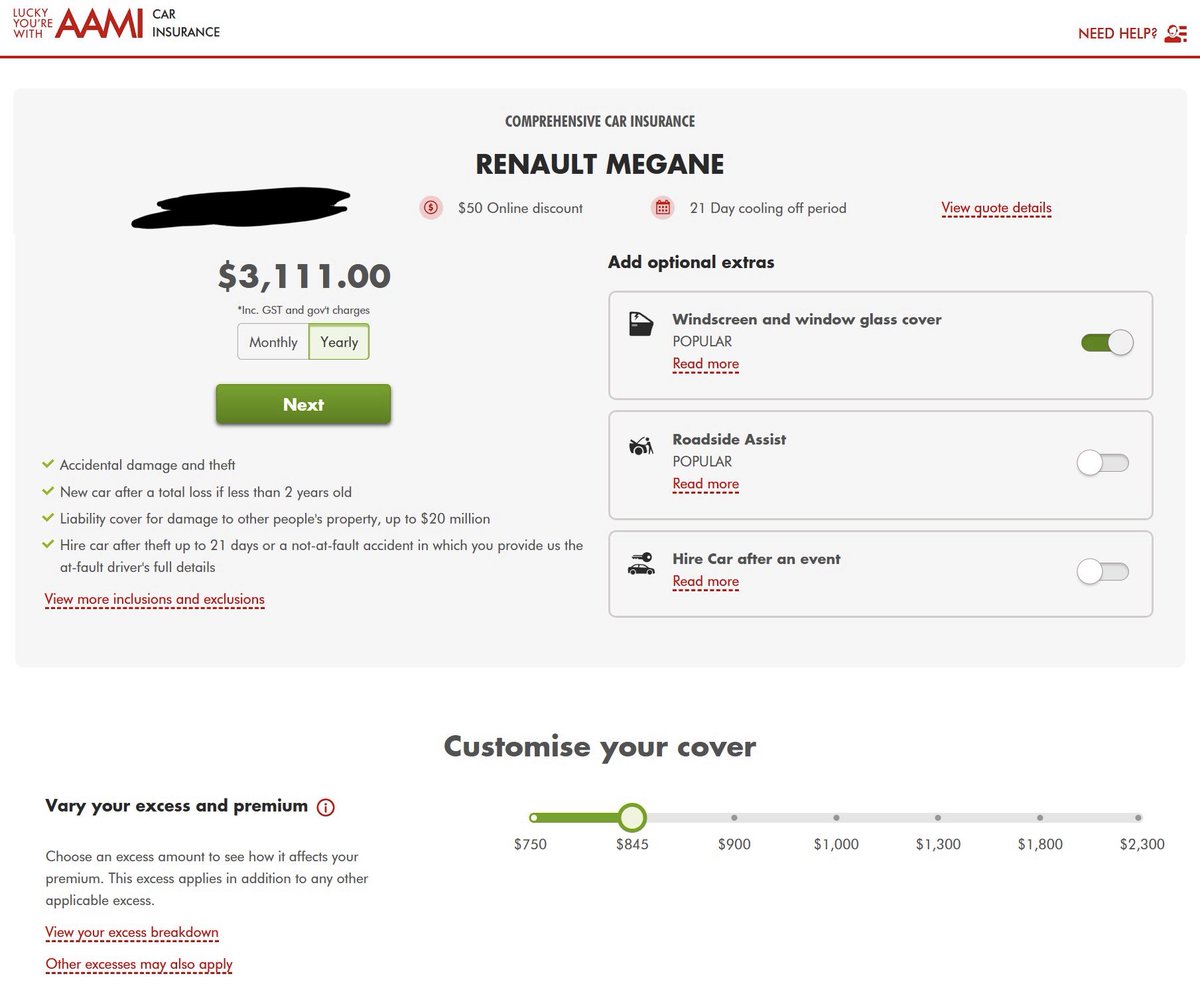This screenshot has height=988, width=1200.
Task: Set excess slider to $1,000
Action: [x=836, y=818]
